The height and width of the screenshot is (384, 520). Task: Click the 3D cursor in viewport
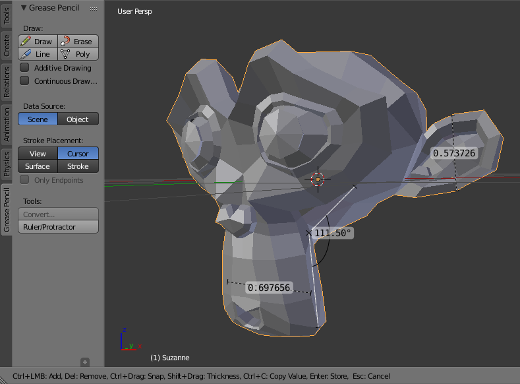317,179
